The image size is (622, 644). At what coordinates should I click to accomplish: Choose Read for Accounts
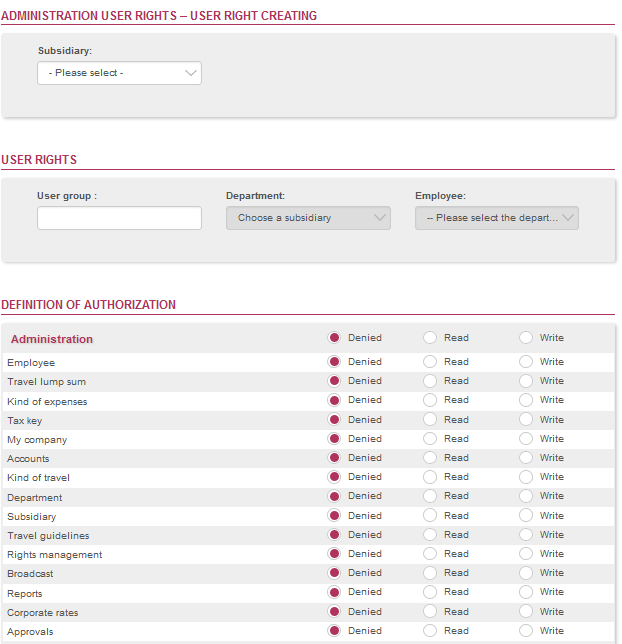click(x=430, y=458)
